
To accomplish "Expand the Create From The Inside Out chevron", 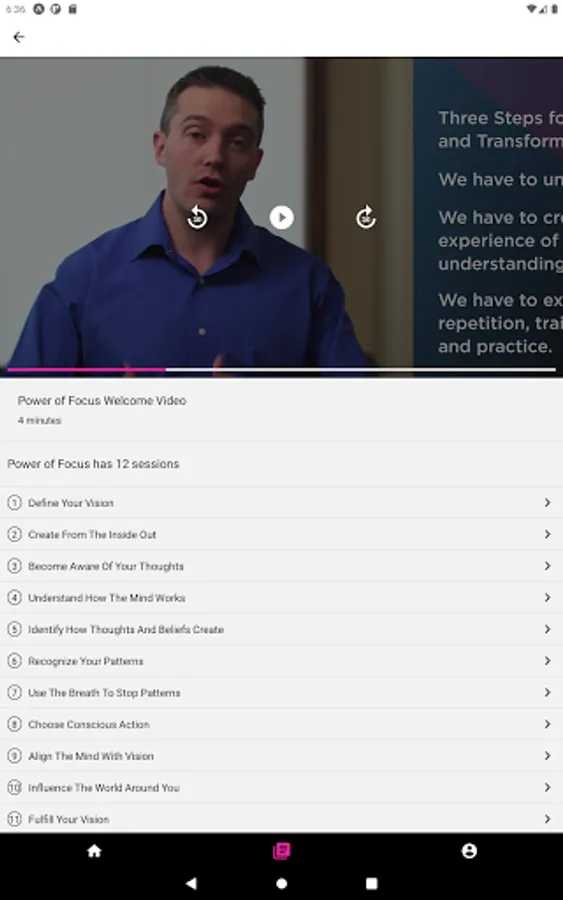I will coord(548,534).
